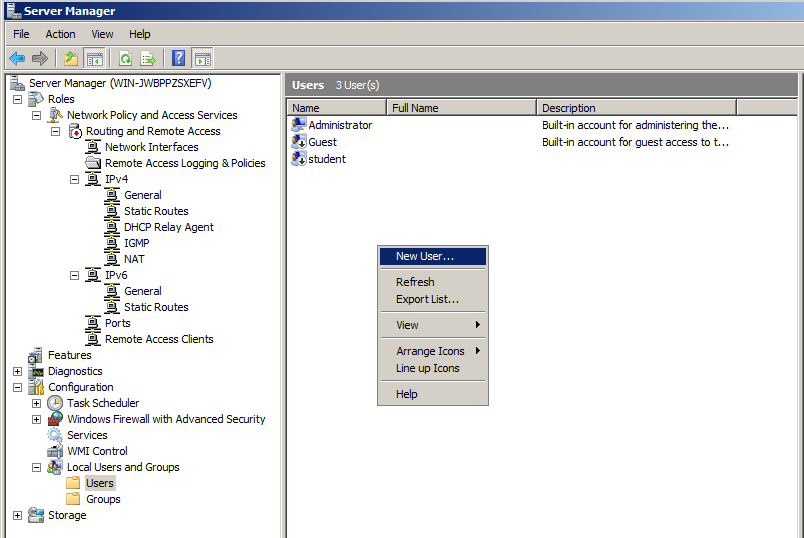The image size is (804, 538).
Task: Open View submenu in context menu
Action: 433,325
